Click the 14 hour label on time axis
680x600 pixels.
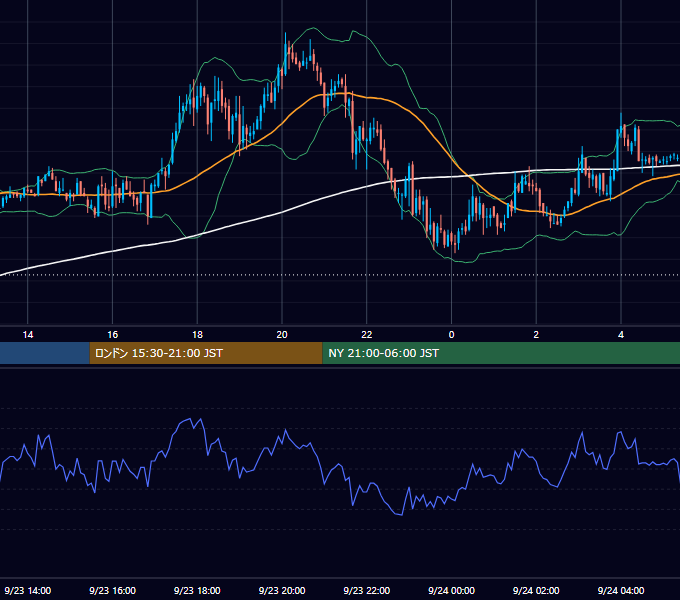coord(28,335)
